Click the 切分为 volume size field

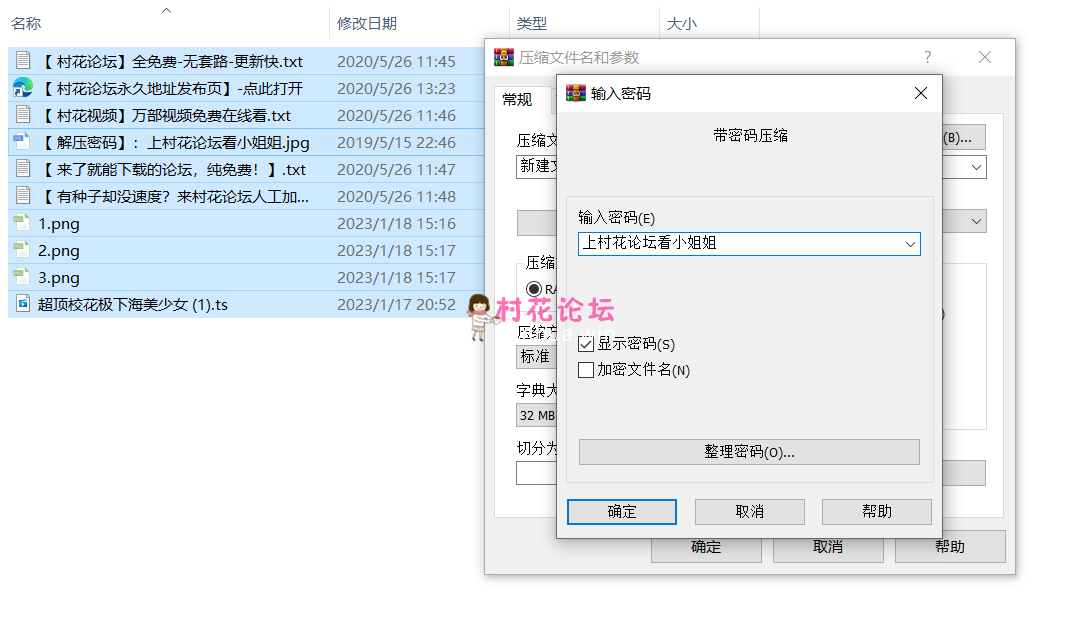coord(537,473)
